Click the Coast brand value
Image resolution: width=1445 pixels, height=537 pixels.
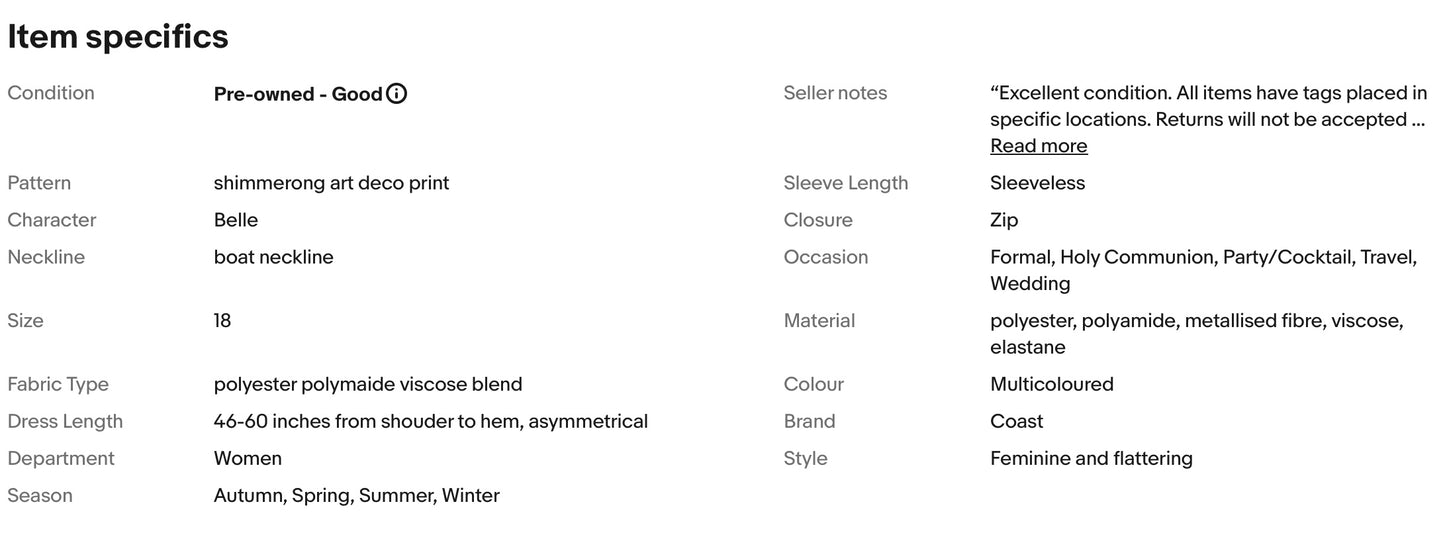(1016, 421)
